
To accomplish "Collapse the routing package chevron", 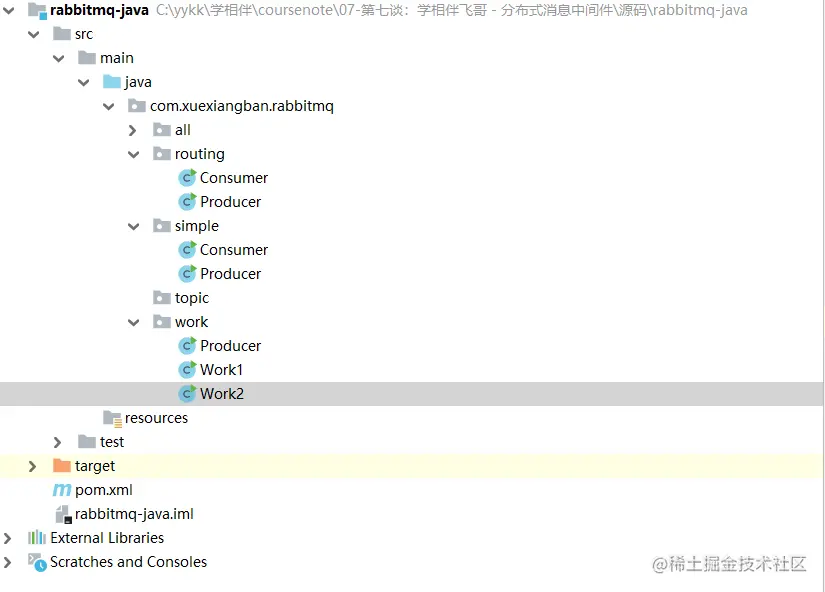I will [x=134, y=155].
